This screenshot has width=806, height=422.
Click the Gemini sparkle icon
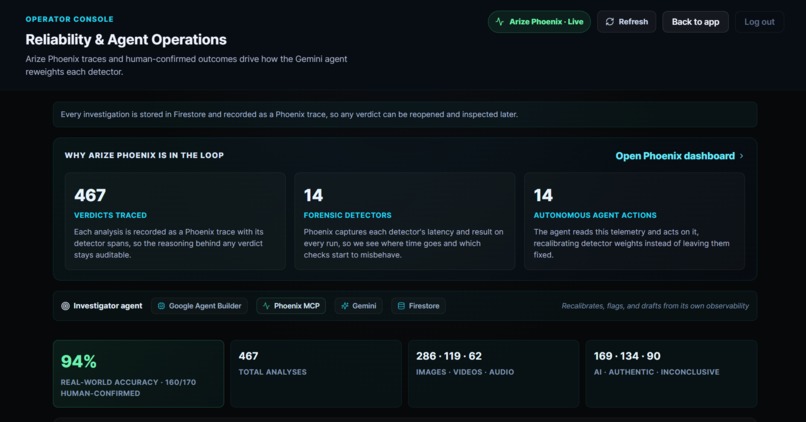pyautogui.click(x=344, y=306)
